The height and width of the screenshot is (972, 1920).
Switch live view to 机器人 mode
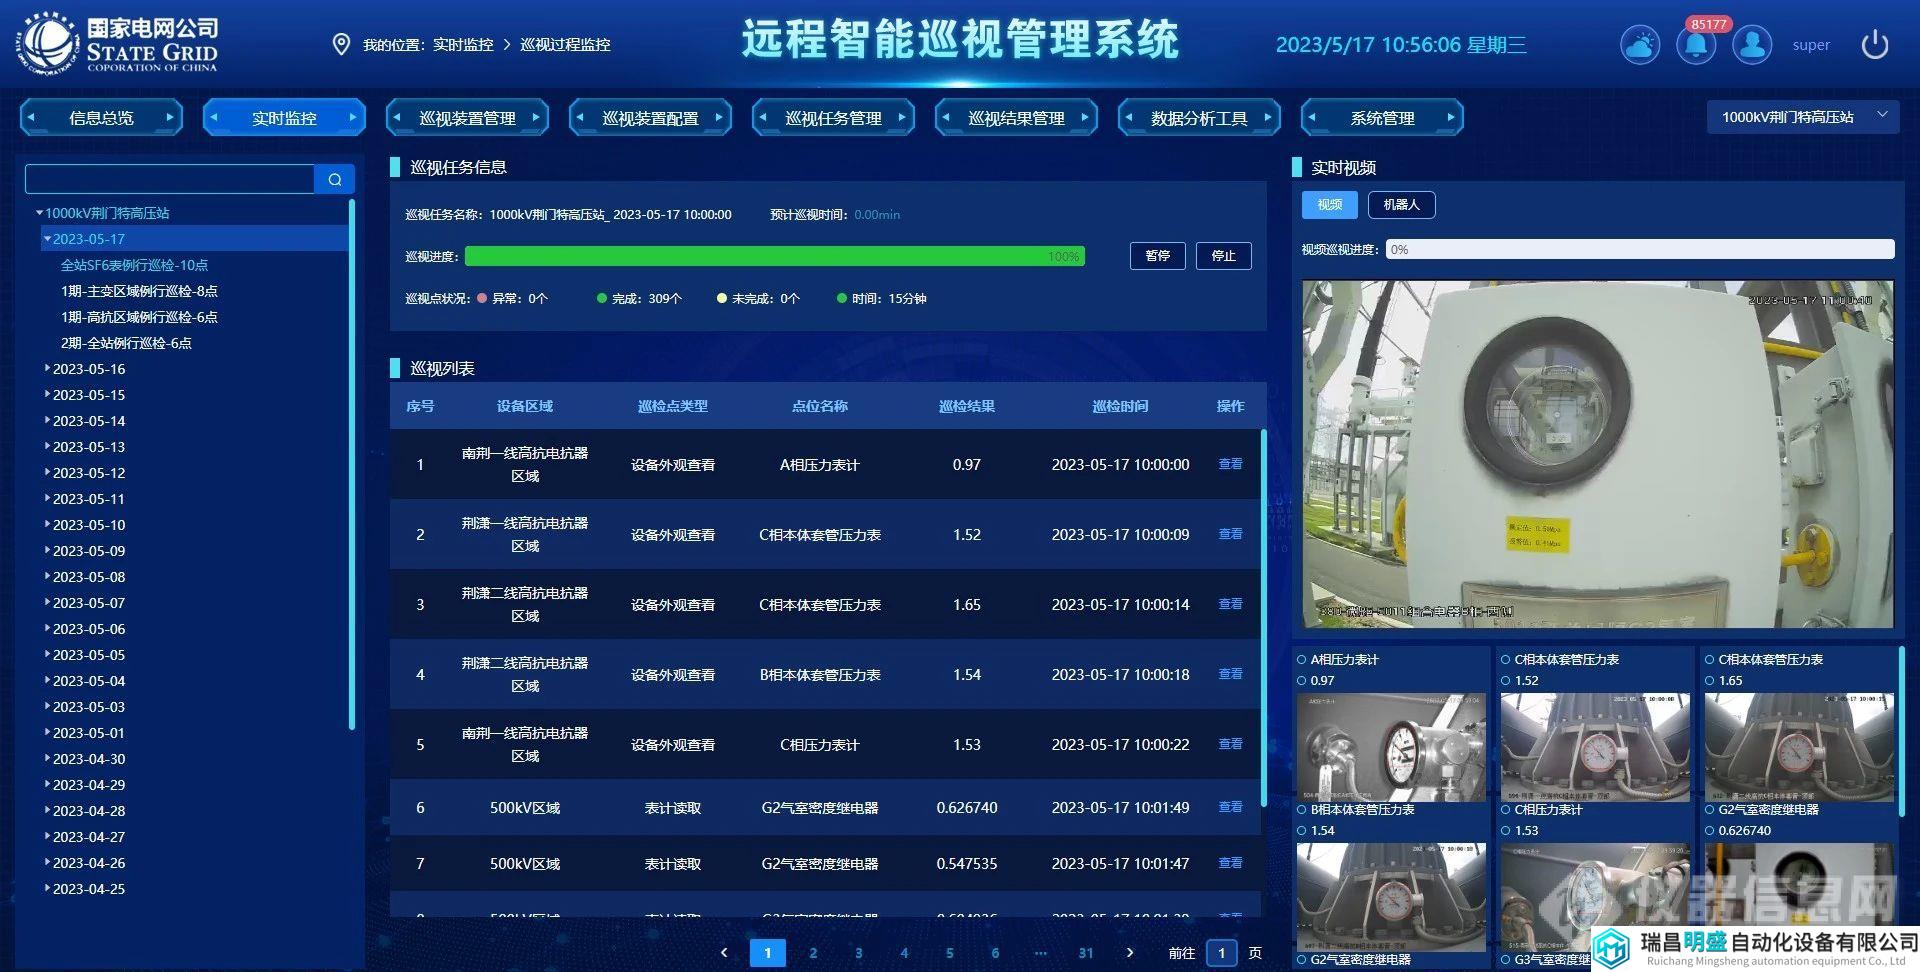[1401, 205]
